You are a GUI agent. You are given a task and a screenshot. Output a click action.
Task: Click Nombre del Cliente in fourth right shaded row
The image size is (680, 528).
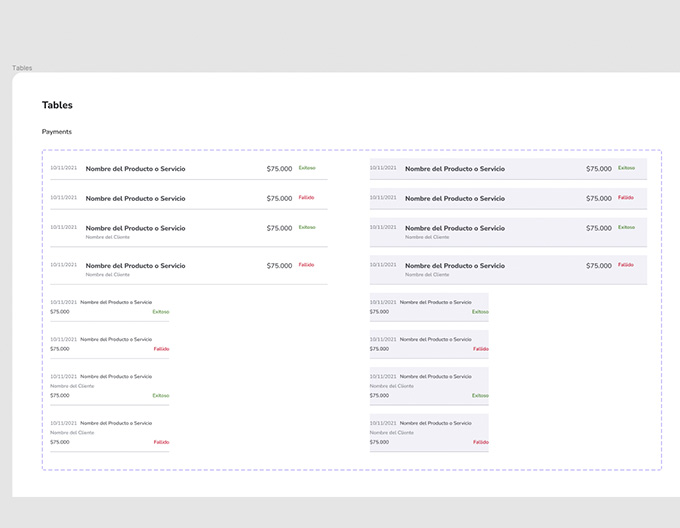427,275
